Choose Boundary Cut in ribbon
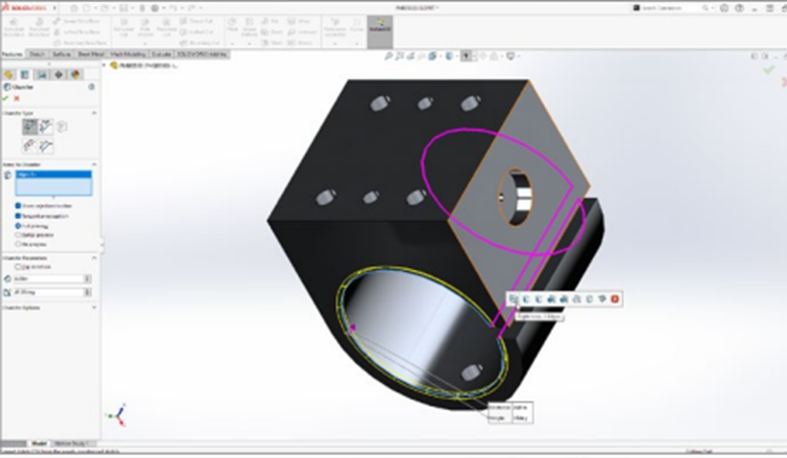 tap(199, 43)
